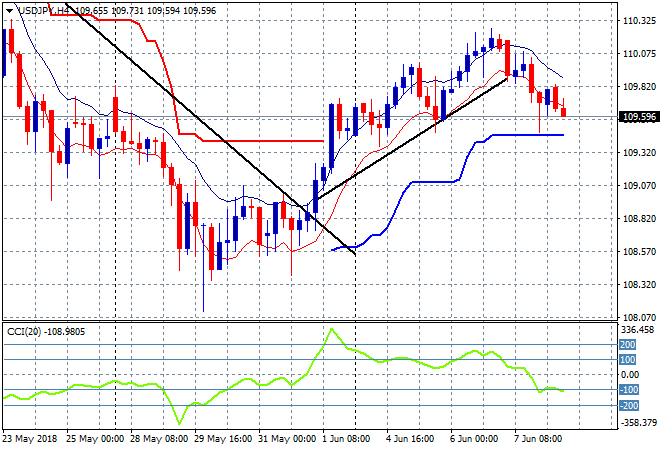Click the high price value 109.731
The height and width of the screenshot is (450, 660).
tap(128, 11)
